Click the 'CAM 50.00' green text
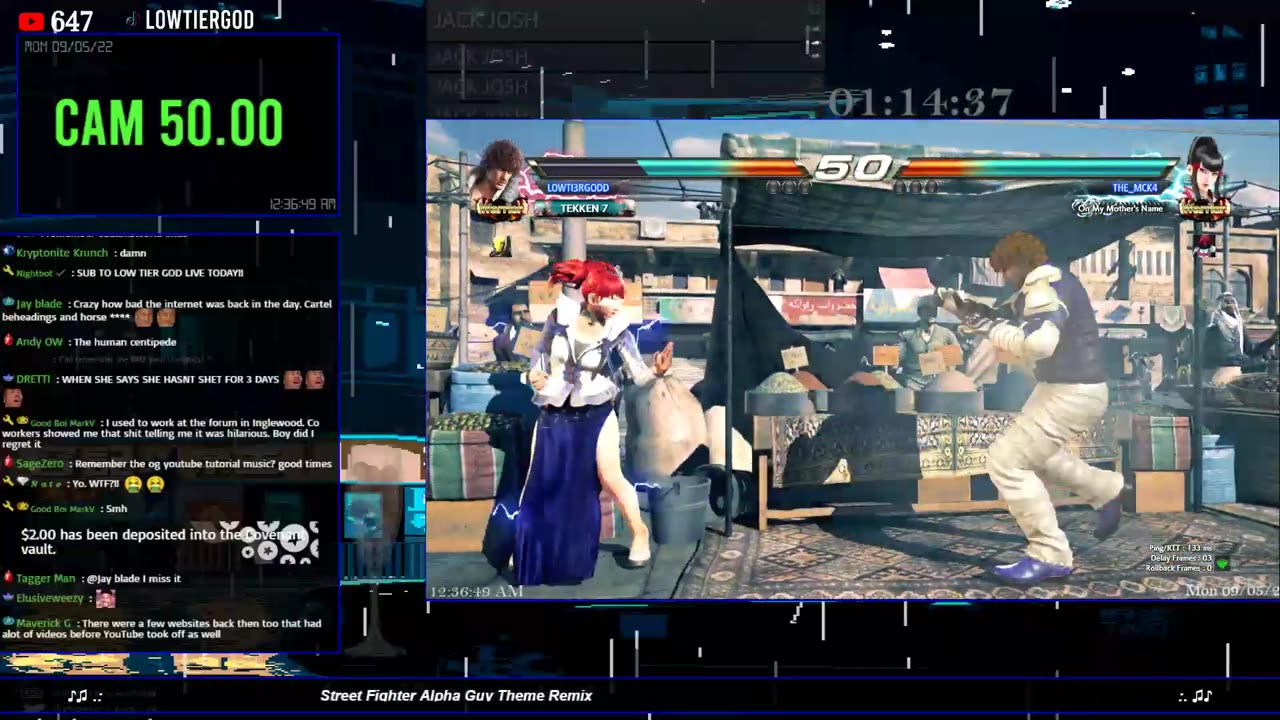Viewport: 1280px width, 720px height. coord(168,125)
